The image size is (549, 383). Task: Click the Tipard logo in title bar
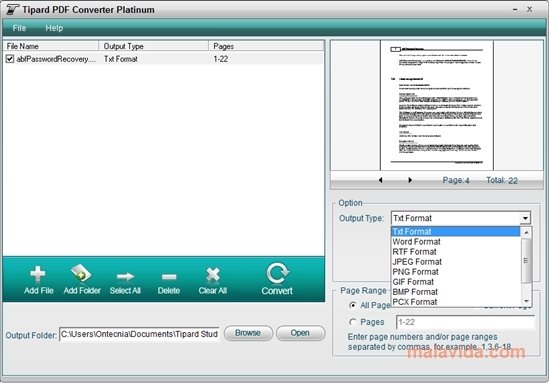13,9
